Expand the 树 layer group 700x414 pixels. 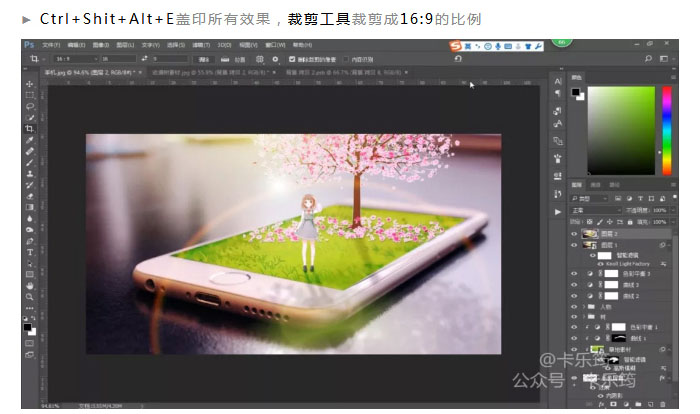point(584,317)
